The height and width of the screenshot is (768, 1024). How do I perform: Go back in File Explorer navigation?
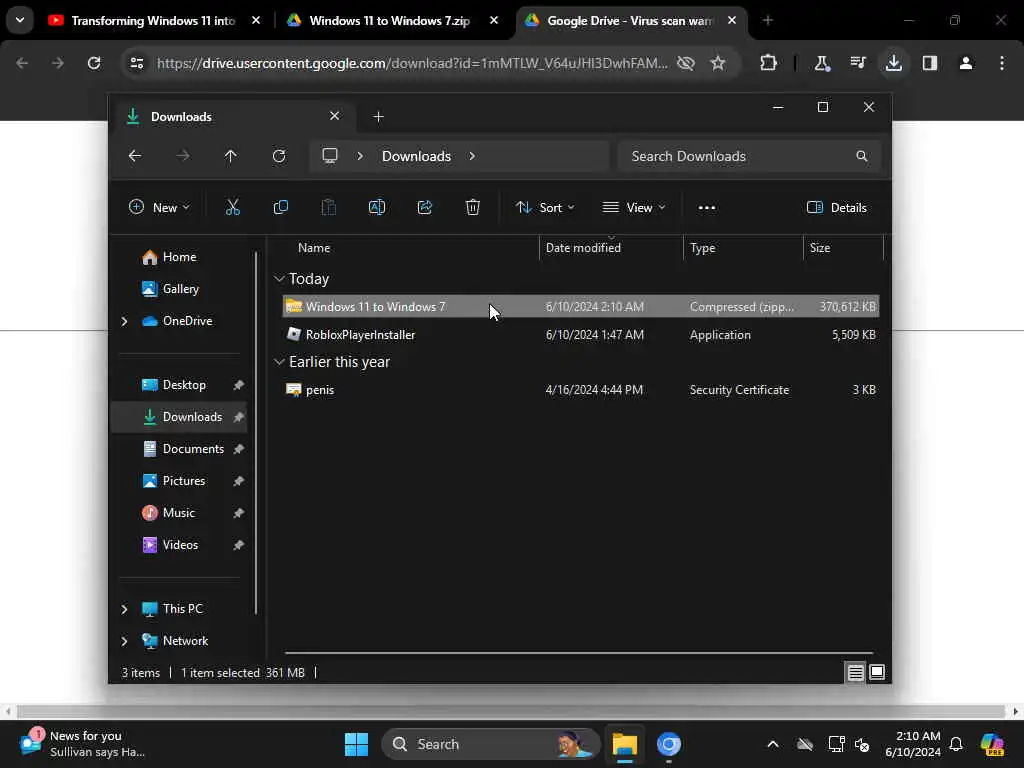[135, 156]
